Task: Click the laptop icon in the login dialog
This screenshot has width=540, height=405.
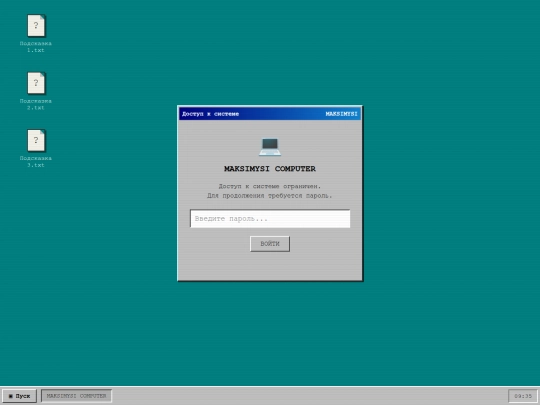Action: pos(270,147)
